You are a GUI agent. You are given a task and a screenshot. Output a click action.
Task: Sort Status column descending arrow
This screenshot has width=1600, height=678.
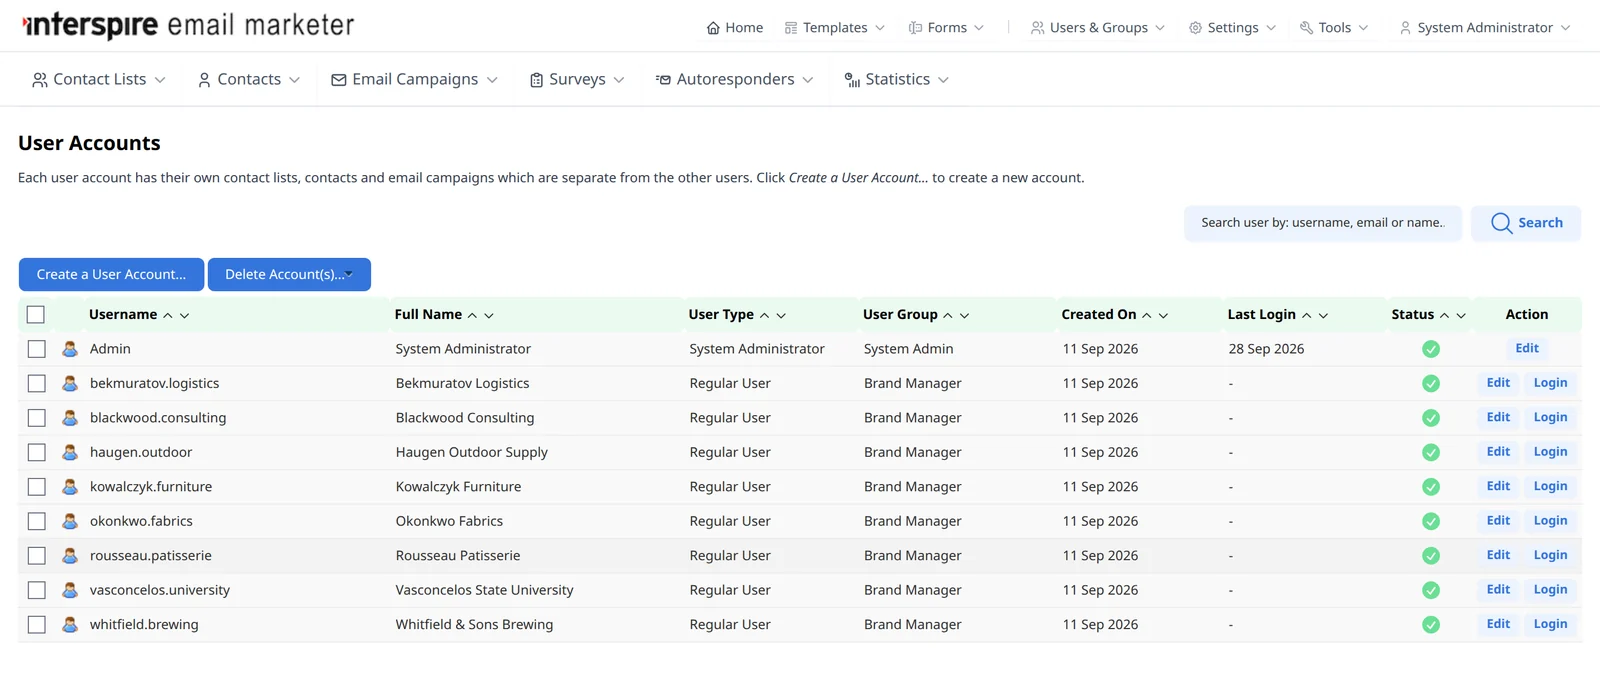coord(1461,315)
